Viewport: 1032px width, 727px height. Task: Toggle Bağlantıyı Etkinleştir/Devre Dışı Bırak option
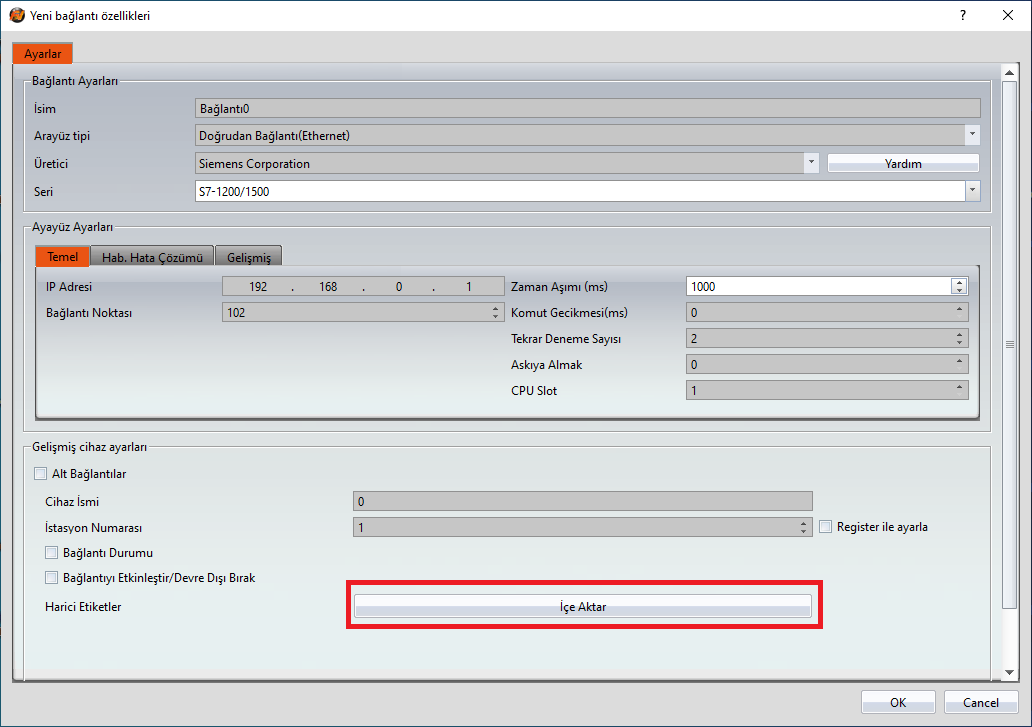[51, 577]
